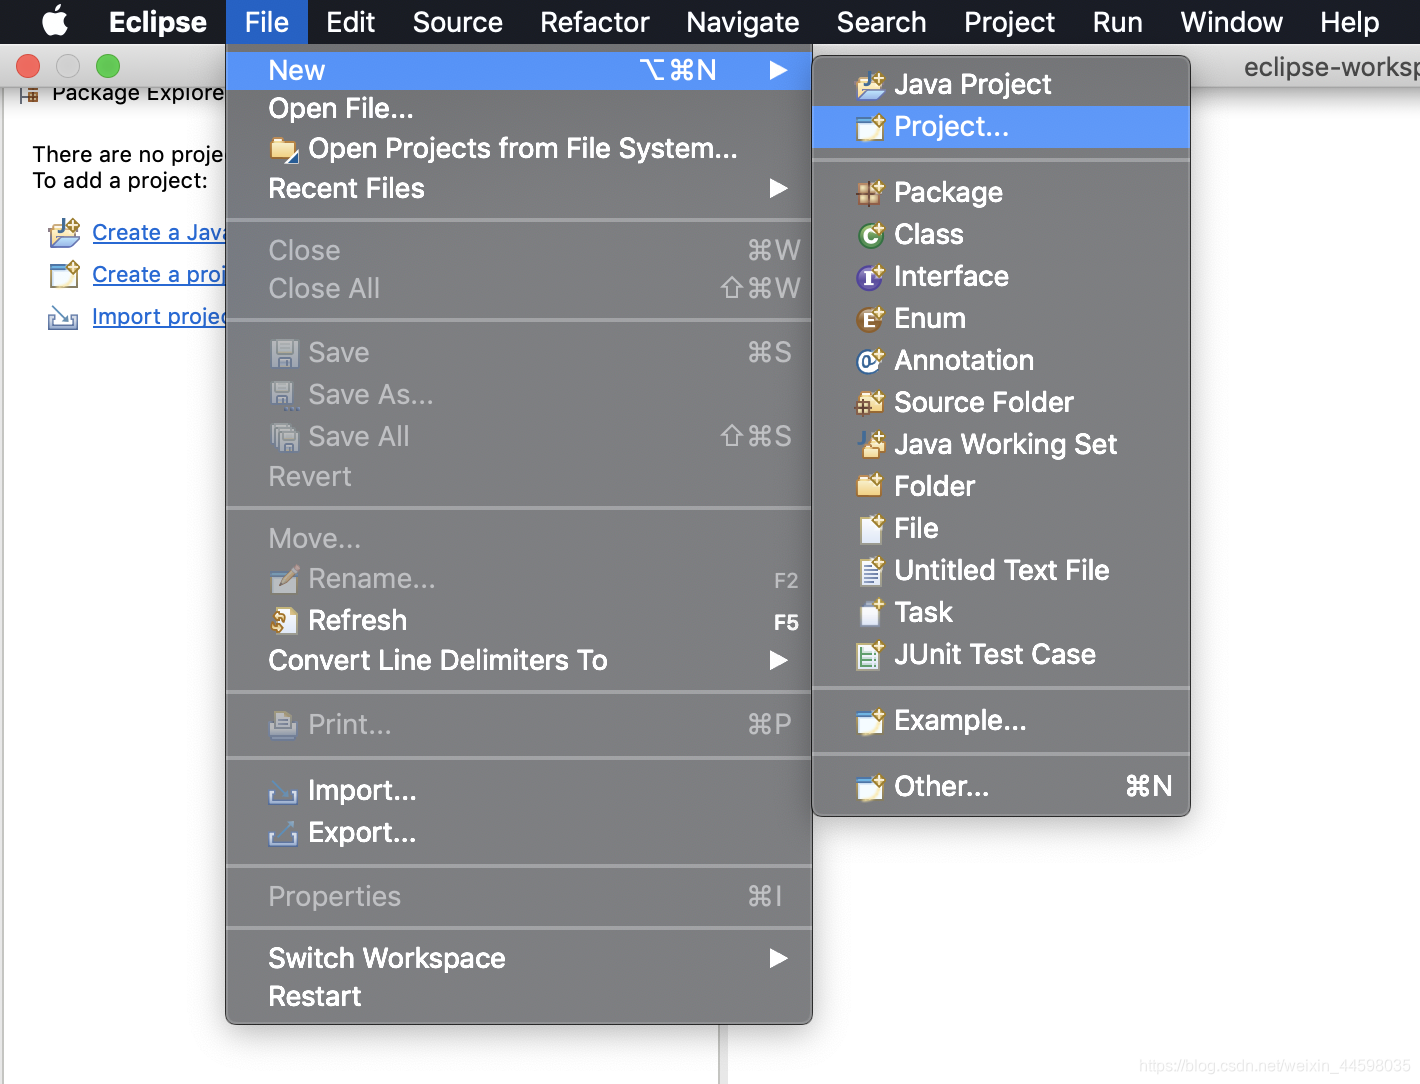Click the Create a Java project link
This screenshot has height=1084, width=1420.
pos(159,233)
